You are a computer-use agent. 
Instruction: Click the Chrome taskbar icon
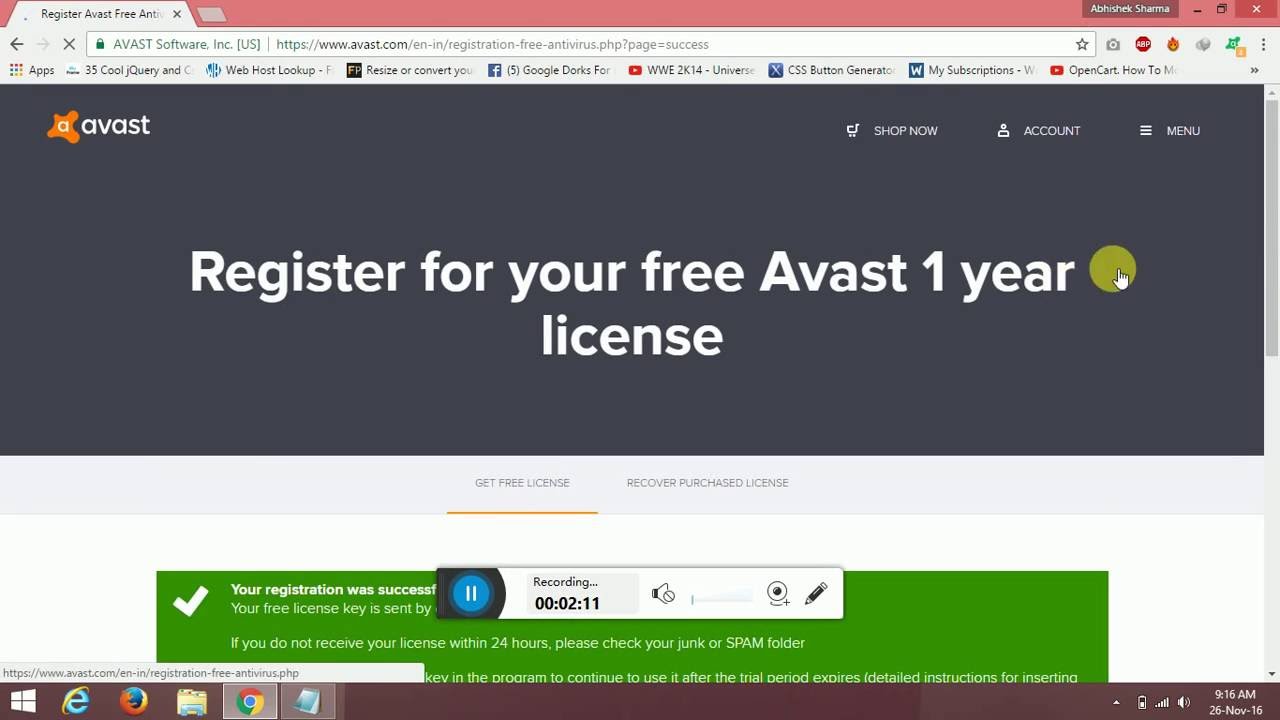(x=250, y=702)
